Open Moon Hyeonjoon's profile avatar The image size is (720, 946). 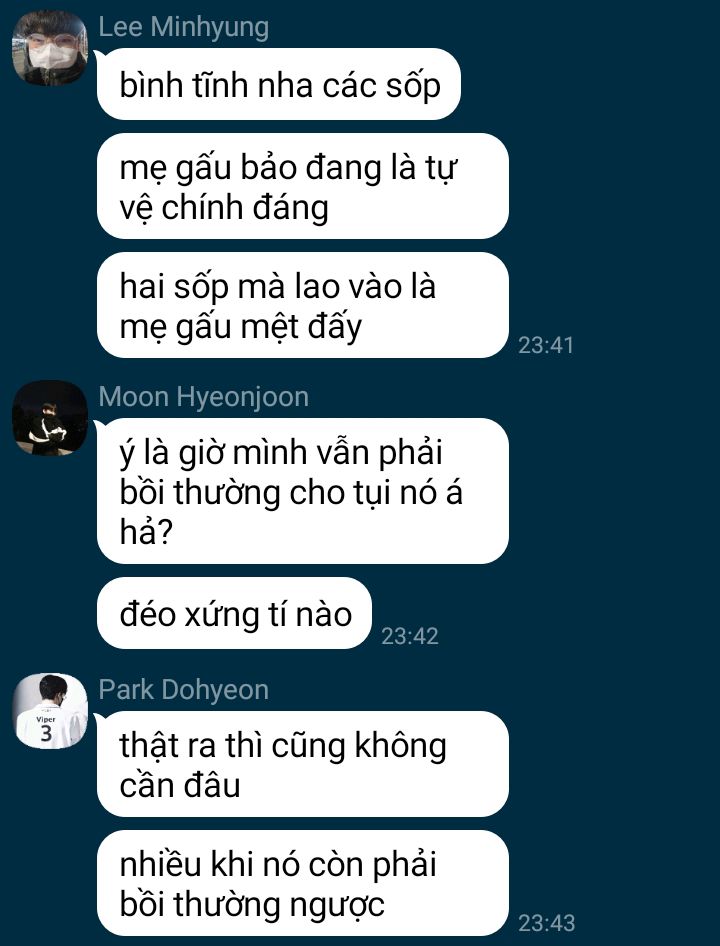50,417
